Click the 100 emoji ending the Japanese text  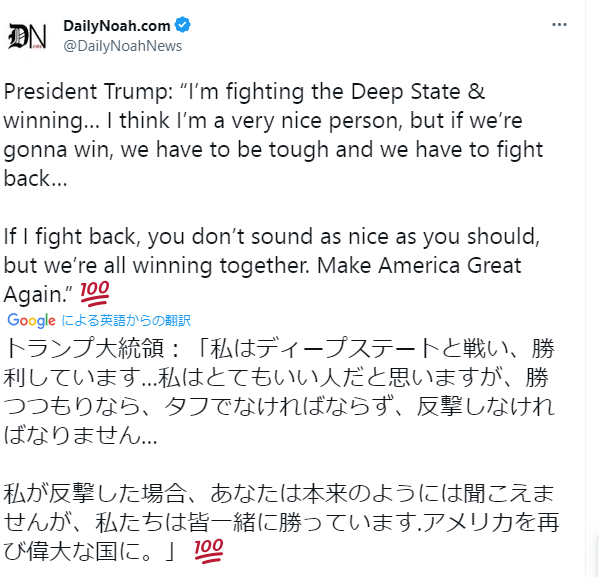pyautogui.click(x=209, y=551)
